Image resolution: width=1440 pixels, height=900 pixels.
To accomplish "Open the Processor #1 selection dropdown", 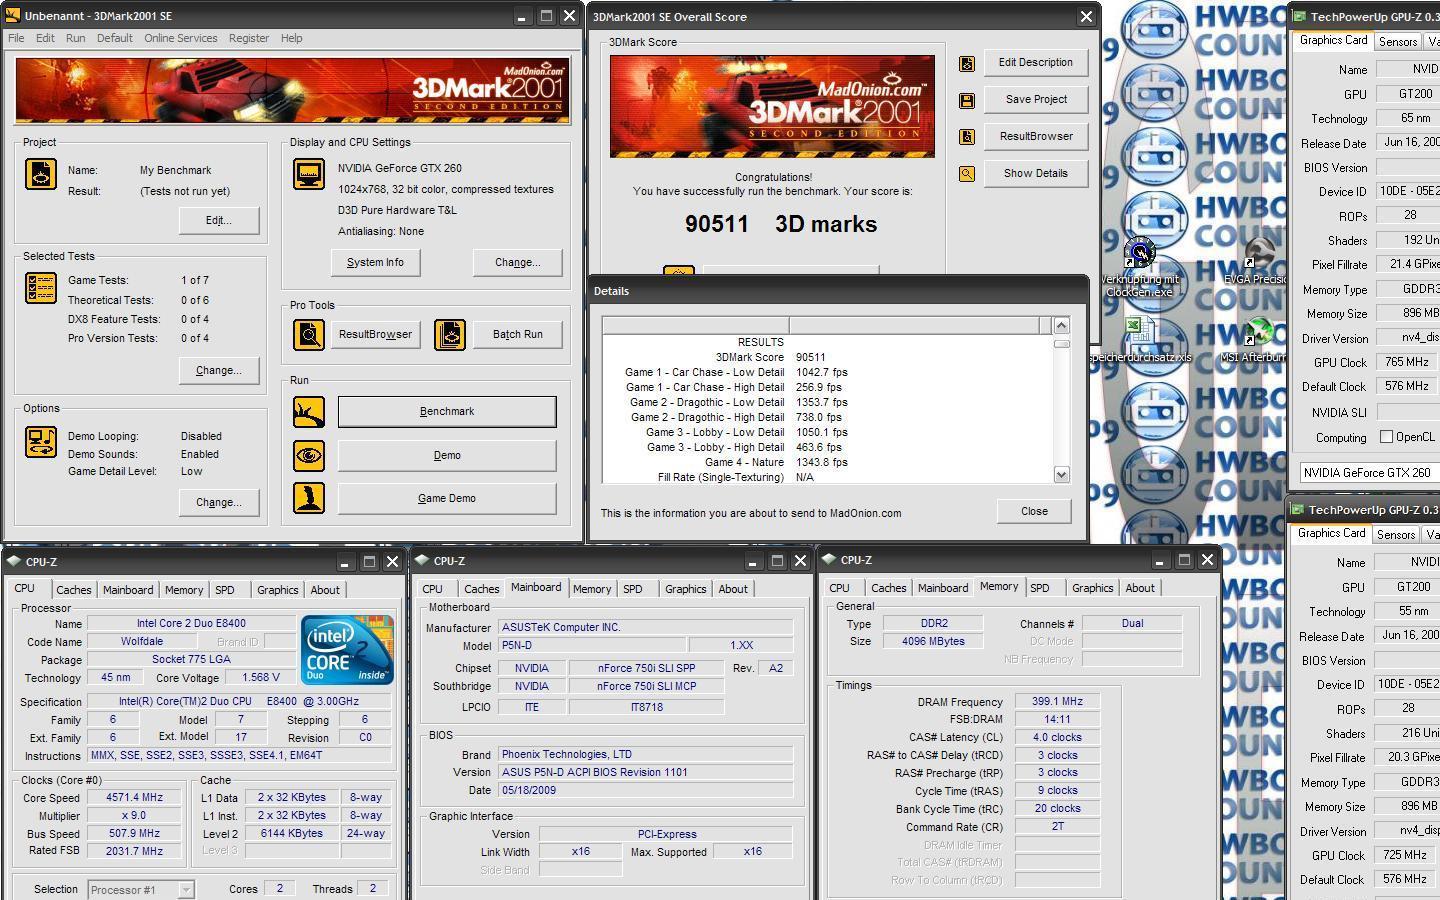I will [x=186, y=889].
